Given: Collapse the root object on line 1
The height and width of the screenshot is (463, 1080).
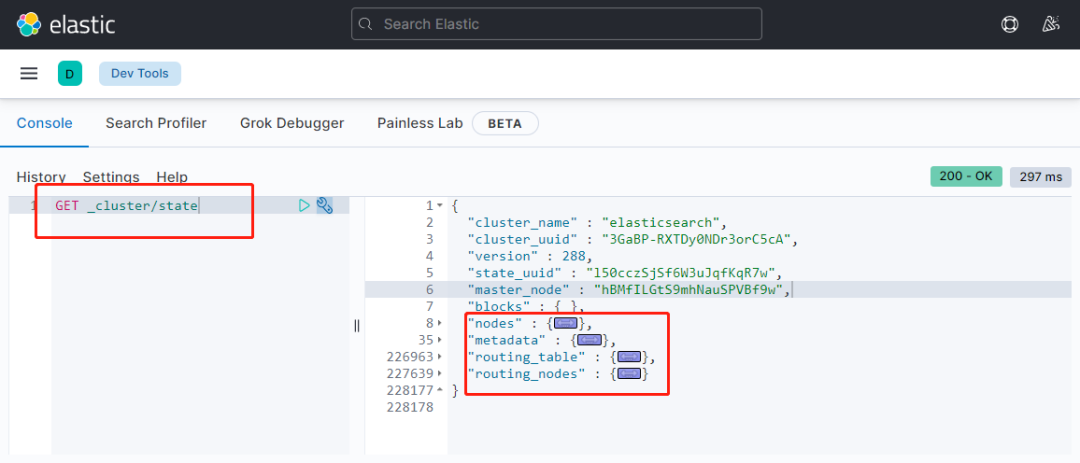Looking at the screenshot, I should pyautogui.click(x=439, y=205).
